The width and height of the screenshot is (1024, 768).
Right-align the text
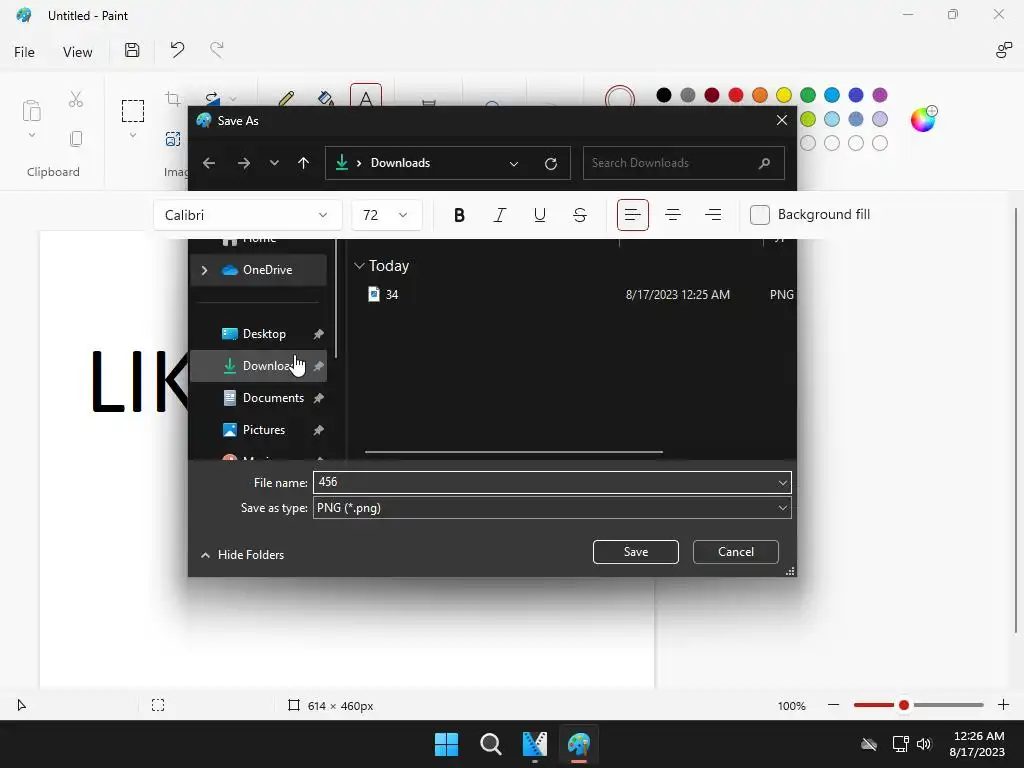713,215
